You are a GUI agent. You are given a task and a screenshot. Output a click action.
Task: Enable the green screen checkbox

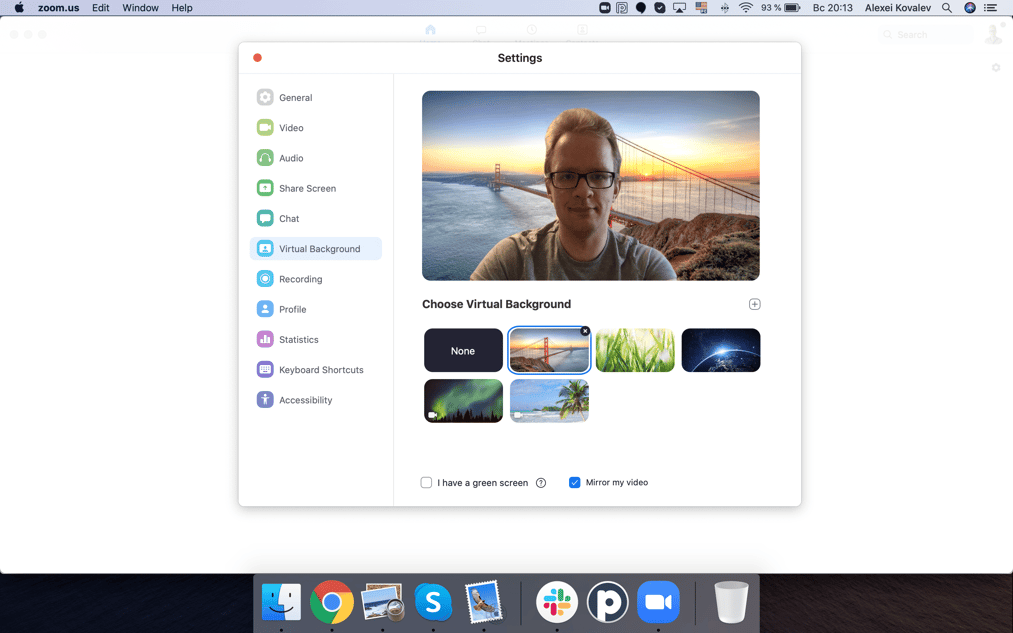(426, 483)
